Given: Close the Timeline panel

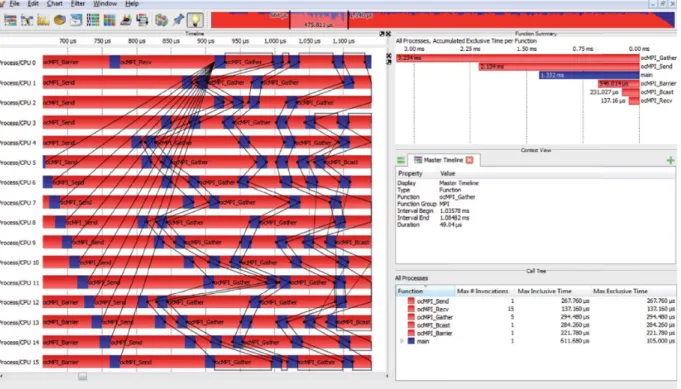Looking at the screenshot, I should pos(388,33).
